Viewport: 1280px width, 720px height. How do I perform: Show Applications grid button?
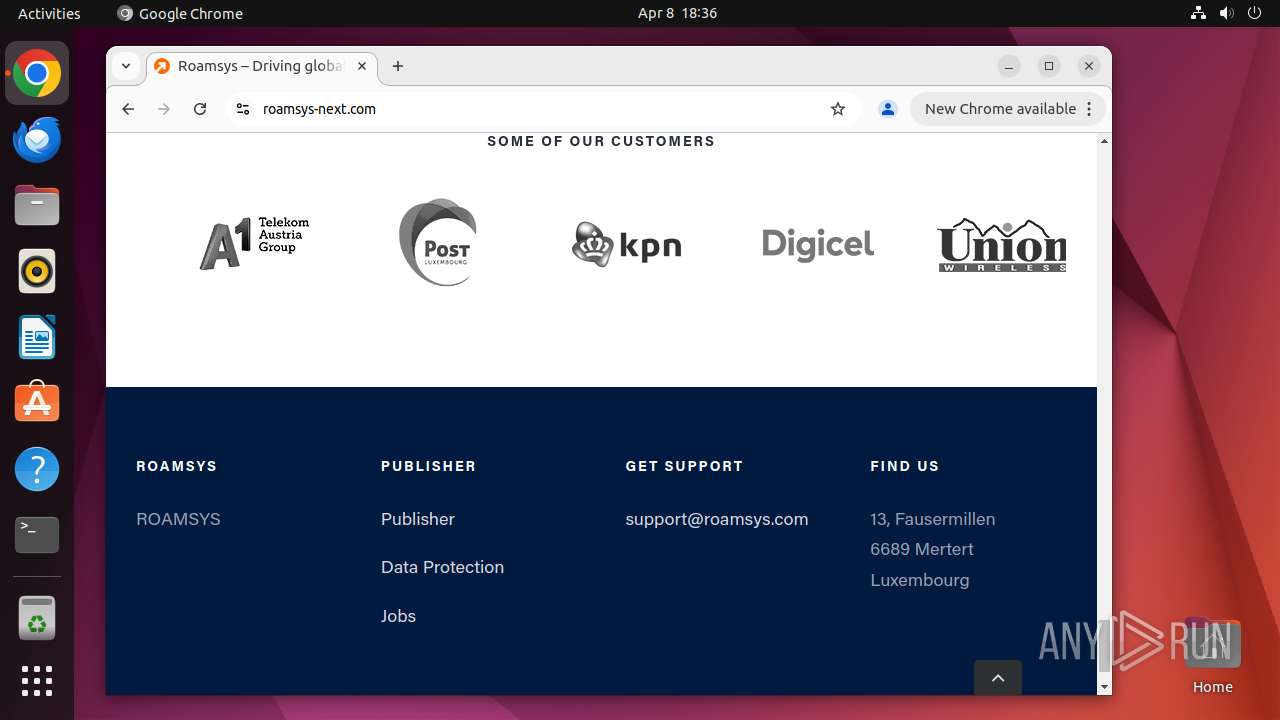pyautogui.click(x=37, y=681)
